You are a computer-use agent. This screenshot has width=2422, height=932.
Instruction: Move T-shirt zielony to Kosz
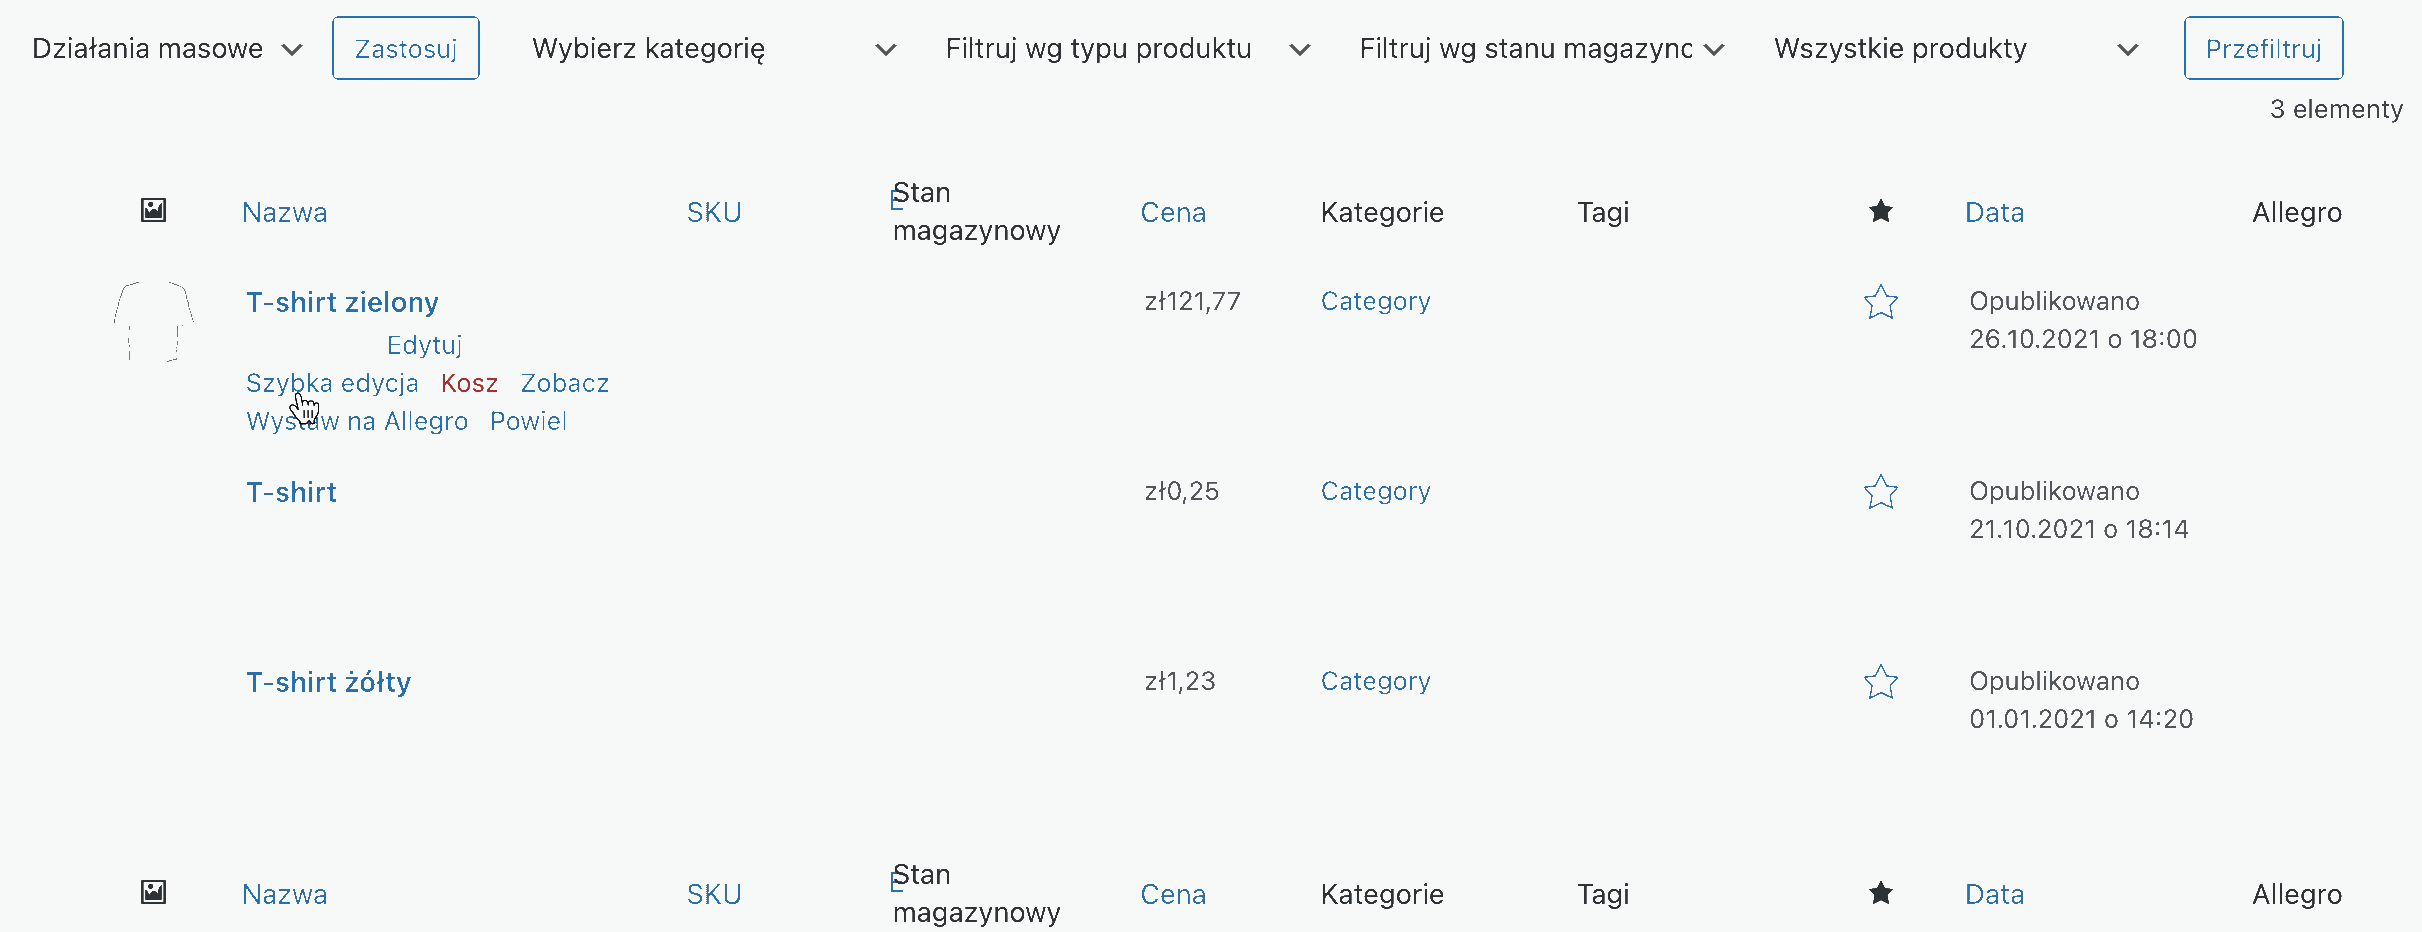click(469, 383)
